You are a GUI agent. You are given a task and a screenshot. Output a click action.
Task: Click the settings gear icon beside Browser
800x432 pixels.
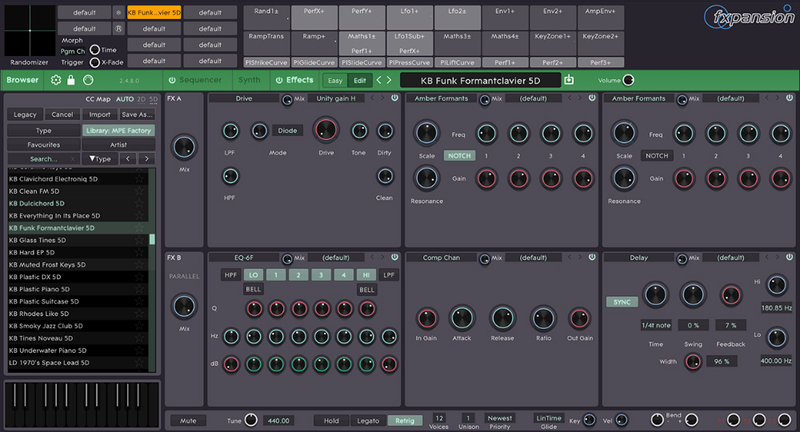click(55, 80)
